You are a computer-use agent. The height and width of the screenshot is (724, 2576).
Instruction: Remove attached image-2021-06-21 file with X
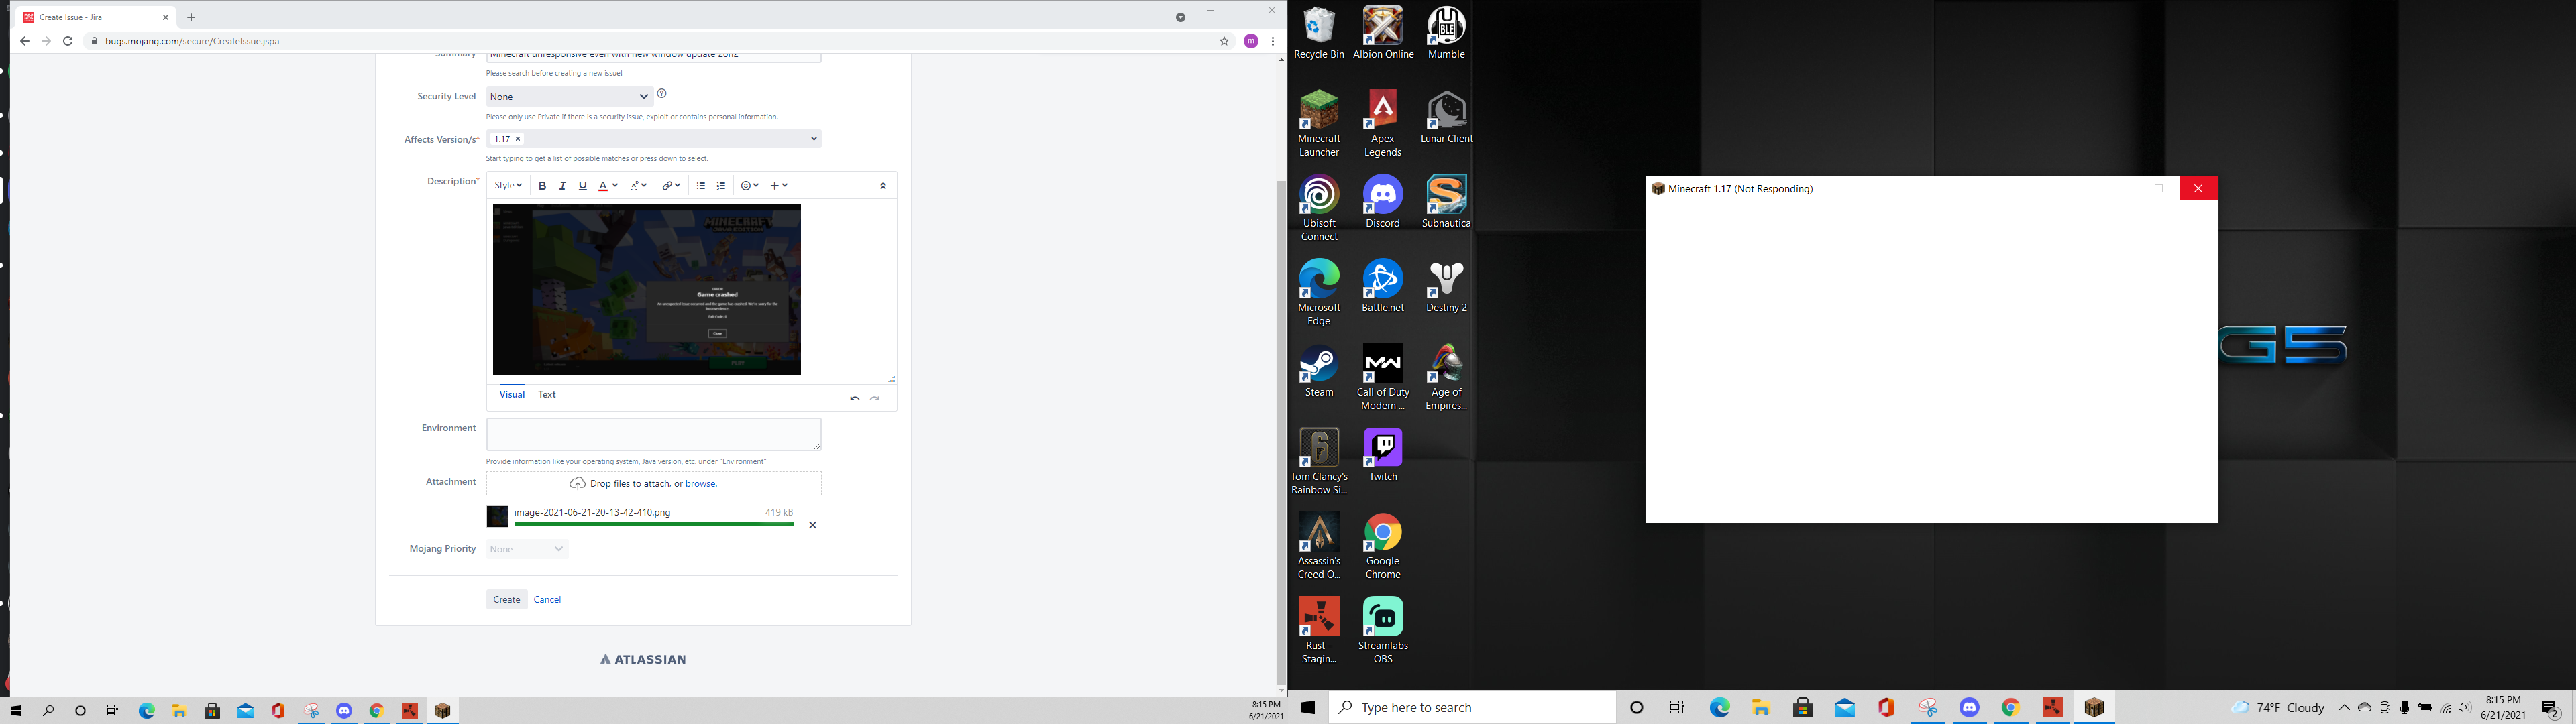pyautogui.click(x=812, y=525)
